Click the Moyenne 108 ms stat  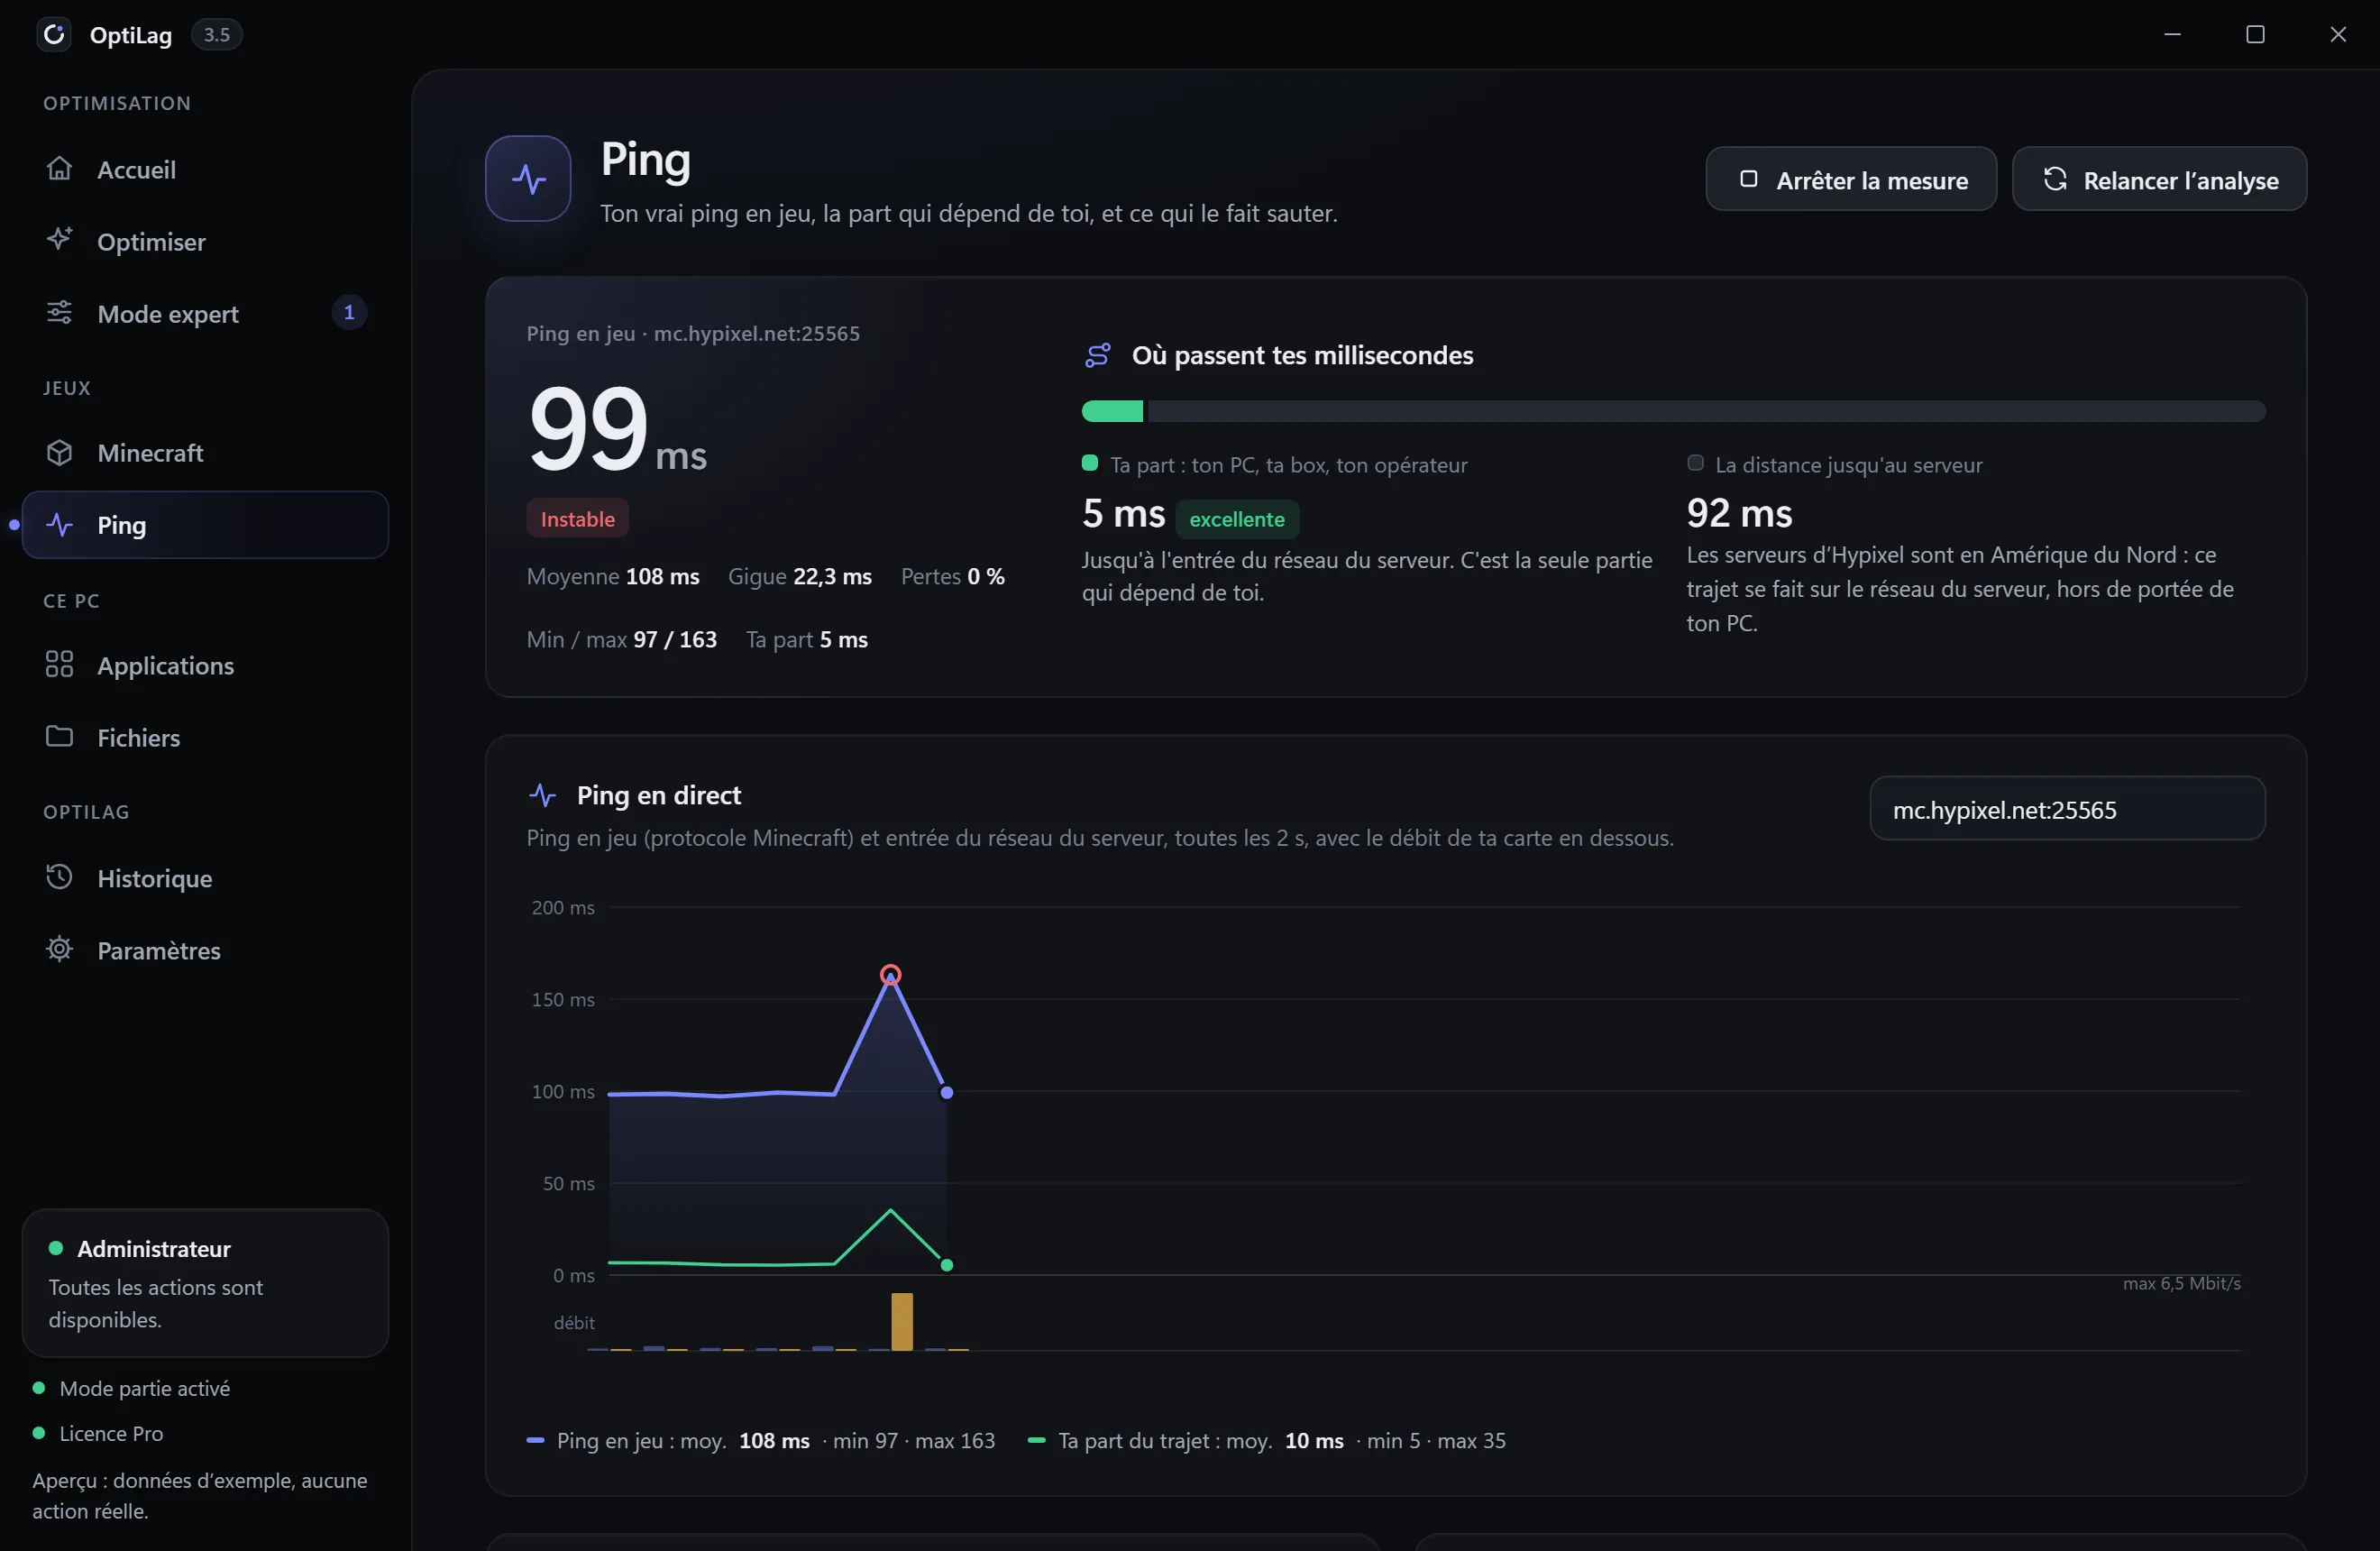[x=613, y=576]
